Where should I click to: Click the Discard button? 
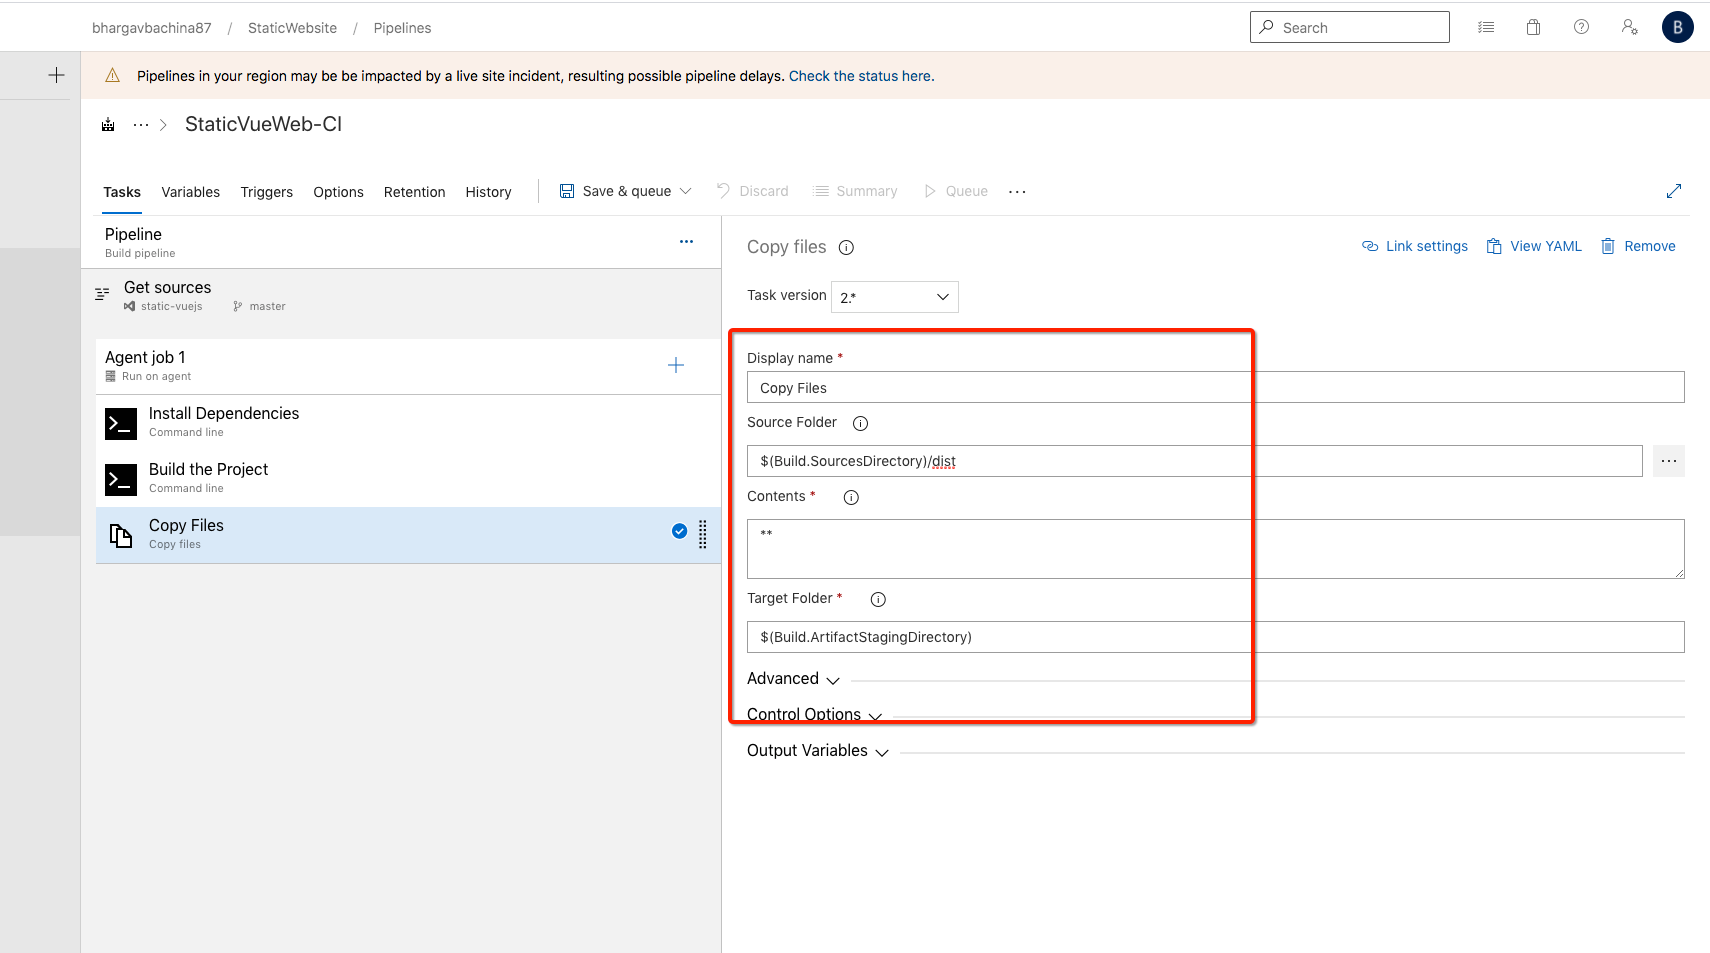753,191
